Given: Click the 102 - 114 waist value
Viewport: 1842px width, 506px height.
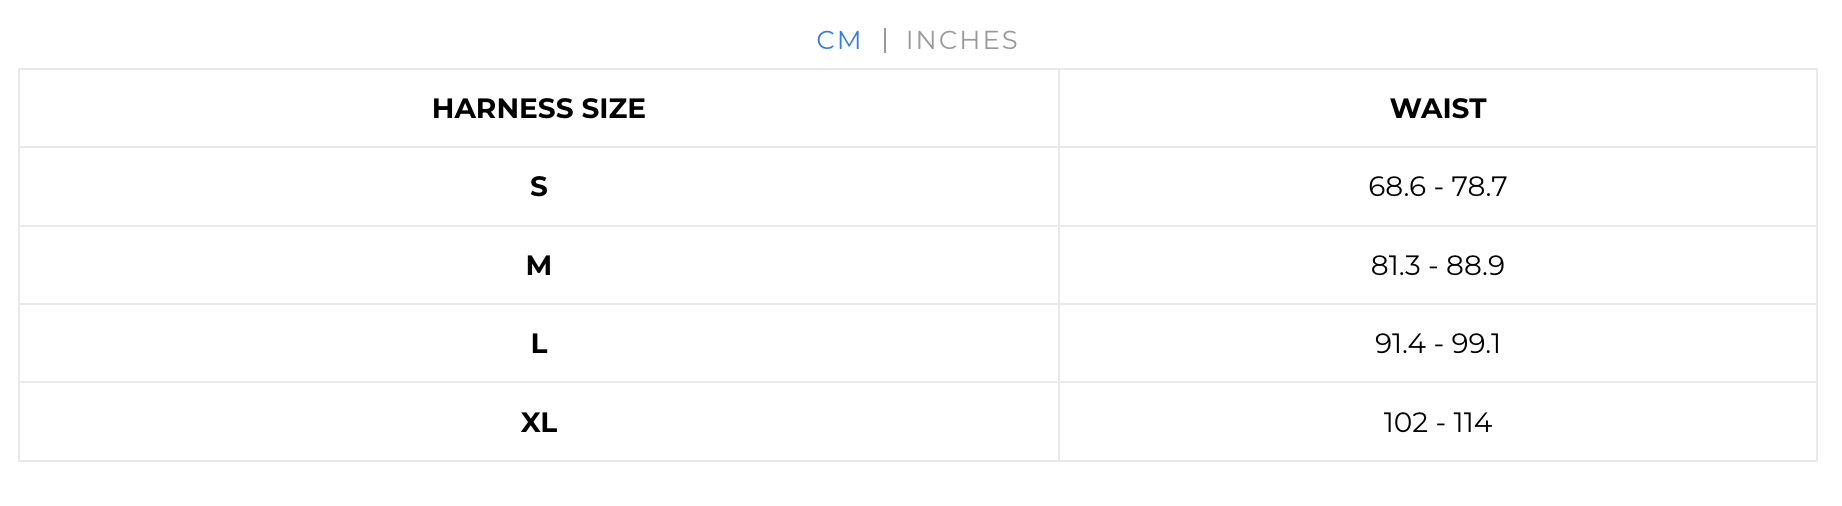Looking at the screenshot, I should tap(1438, 422).
